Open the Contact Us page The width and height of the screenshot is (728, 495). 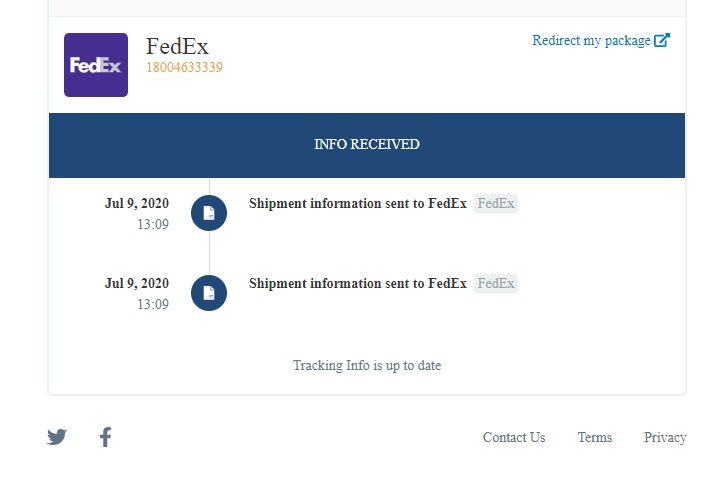click(514, 437)
